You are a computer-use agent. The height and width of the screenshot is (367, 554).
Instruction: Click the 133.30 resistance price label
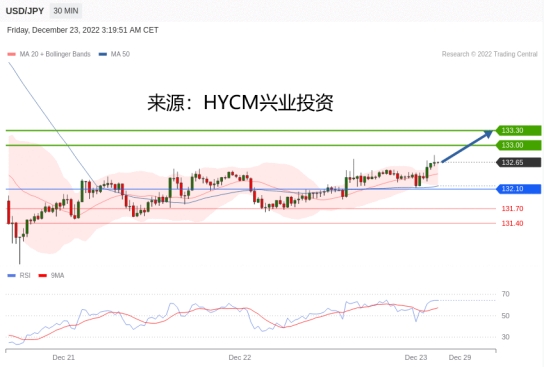519,130
